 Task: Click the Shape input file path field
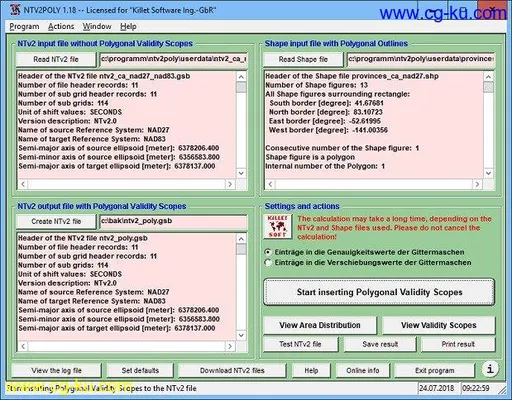pyautogui.click(x=421, y=59)
